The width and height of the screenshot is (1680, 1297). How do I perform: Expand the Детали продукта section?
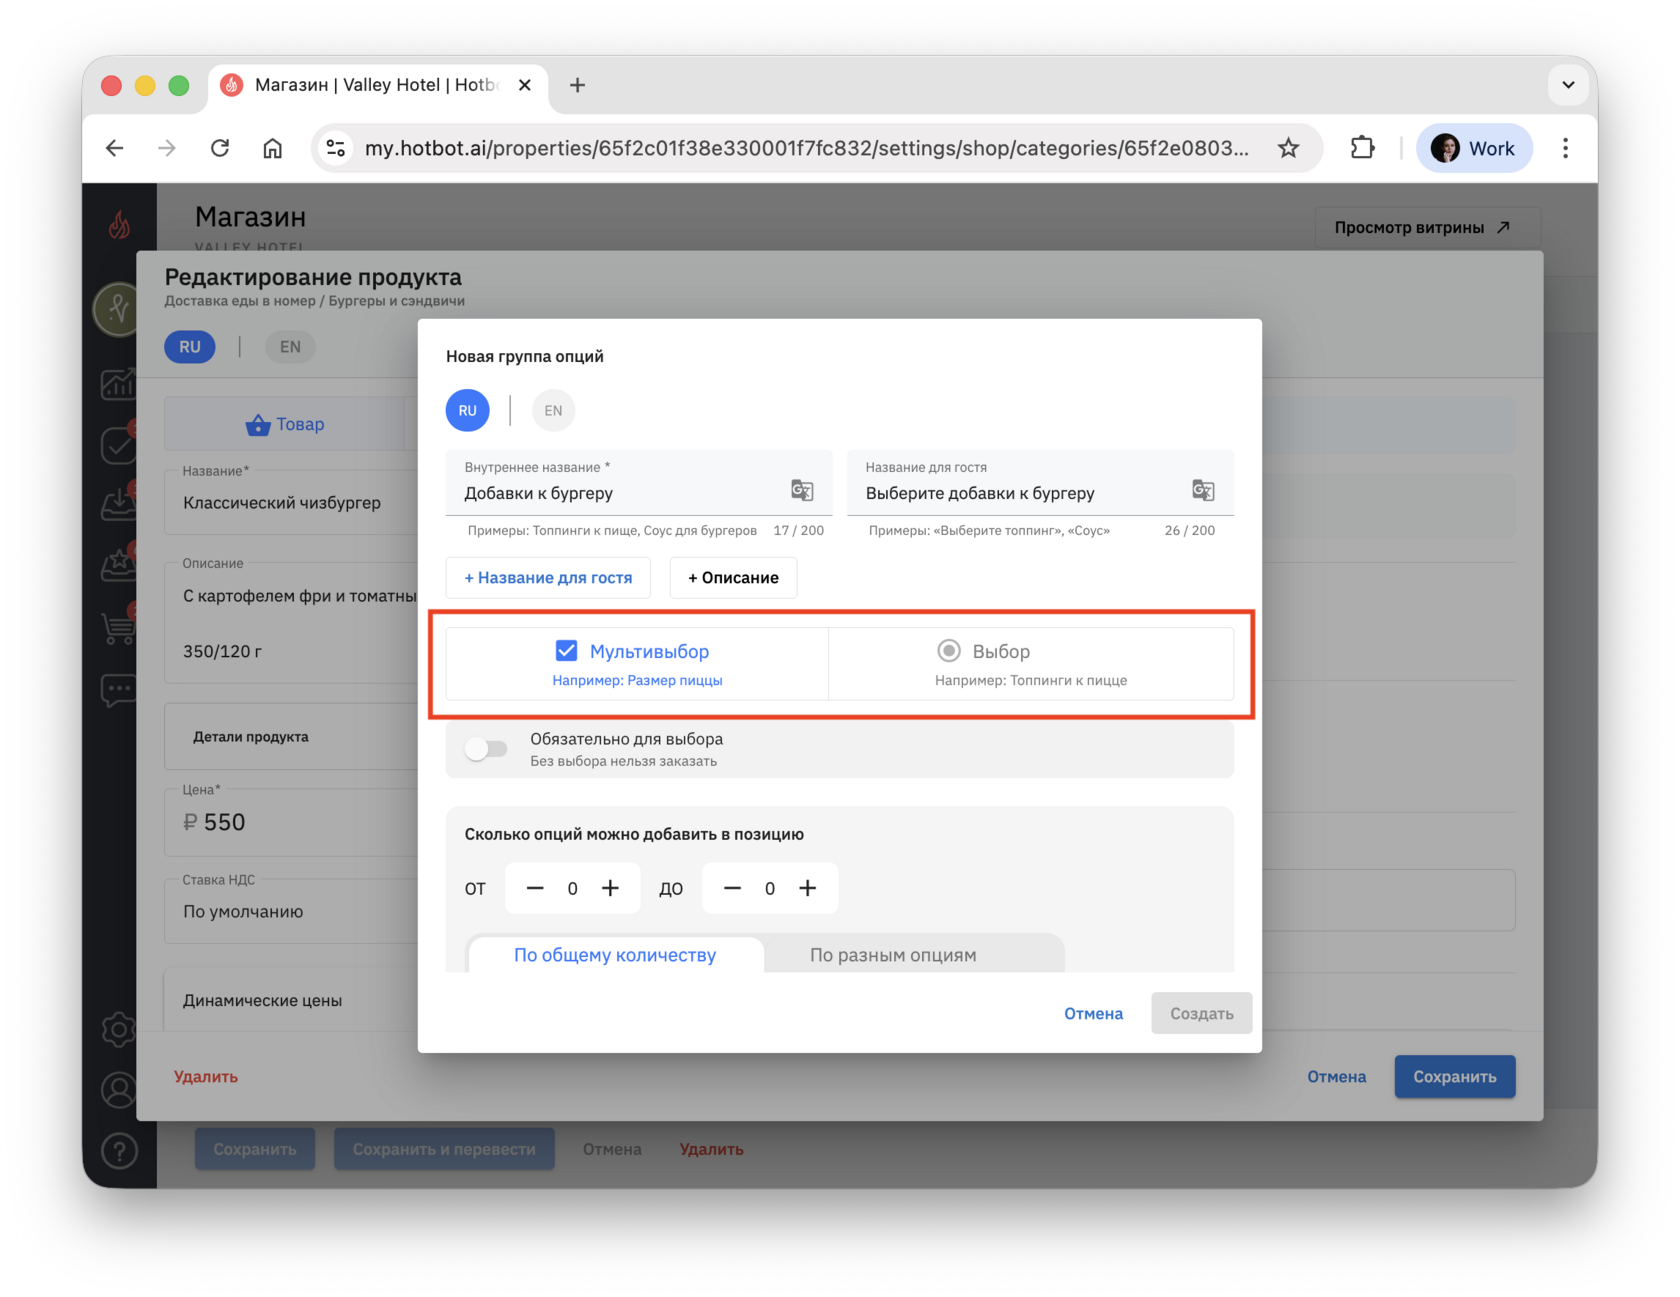coord(291,737)
